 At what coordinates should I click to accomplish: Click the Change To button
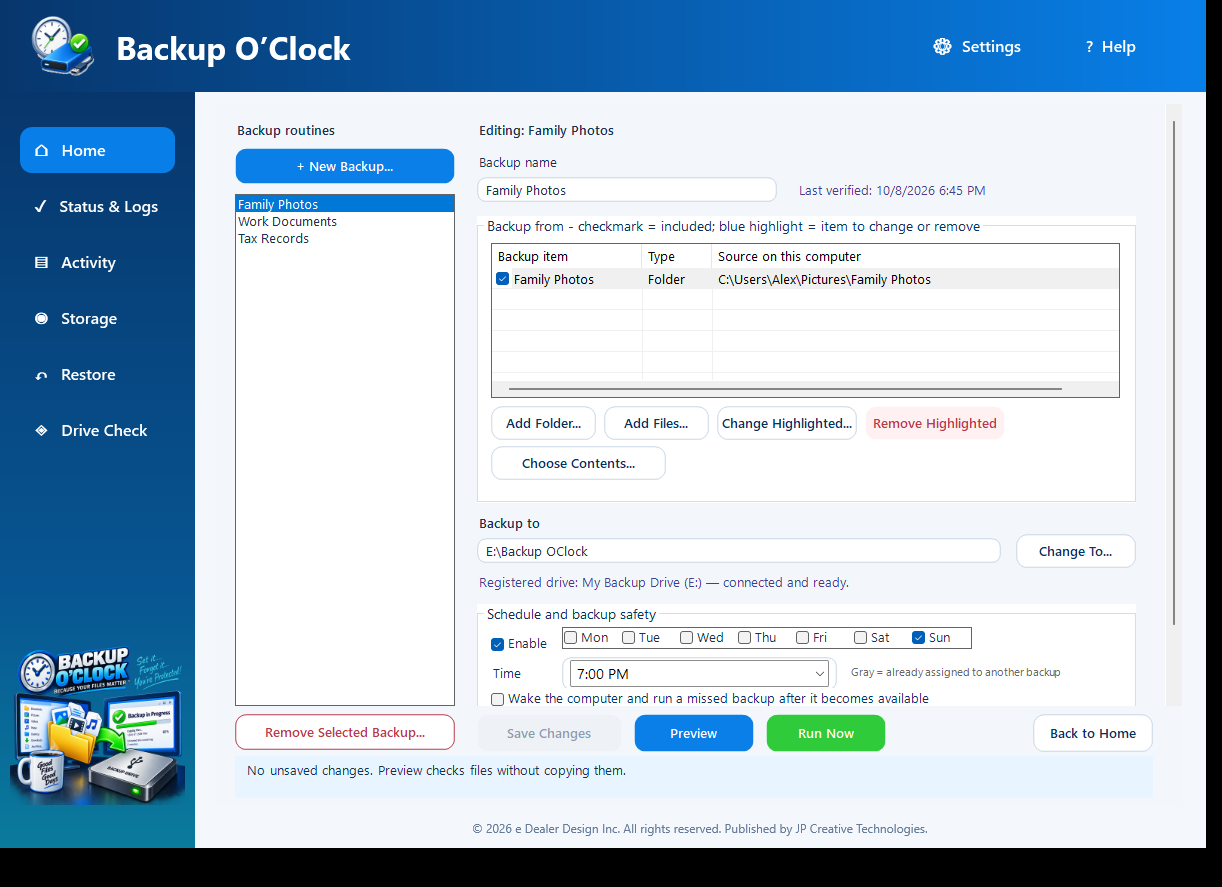tap(1075, 551)
